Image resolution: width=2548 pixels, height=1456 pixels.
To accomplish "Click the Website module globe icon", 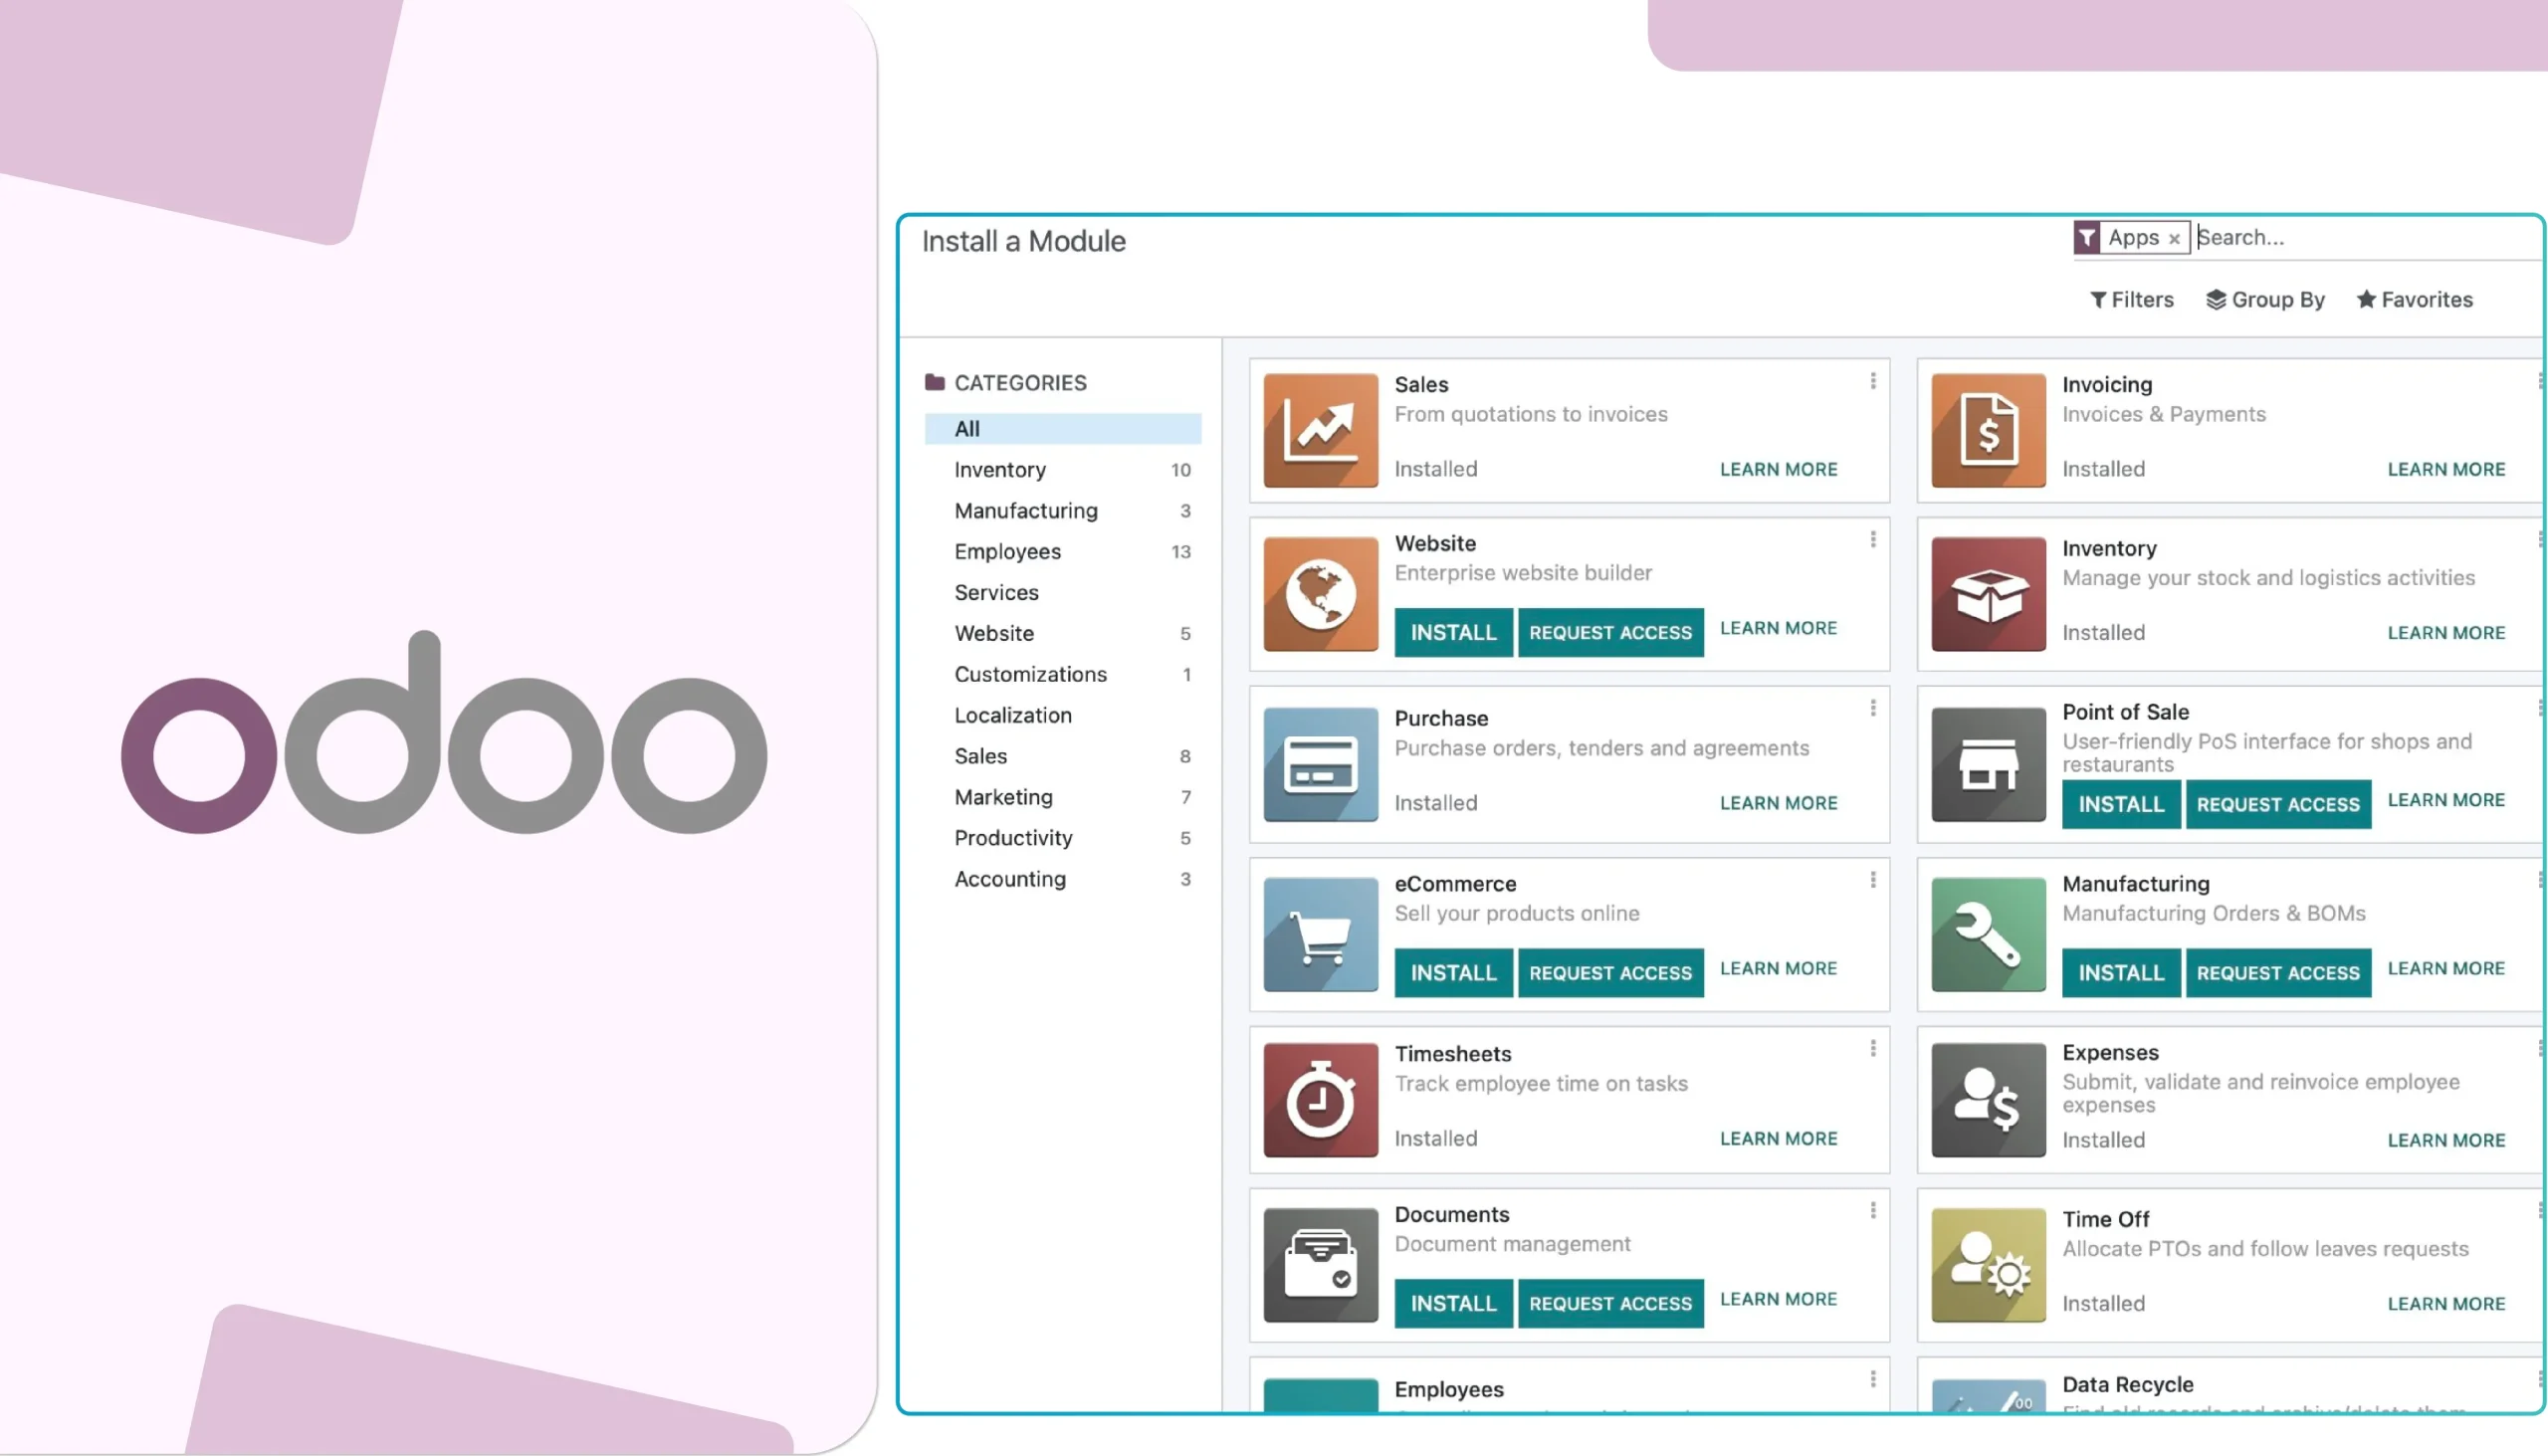I will tap(1319, 594).
